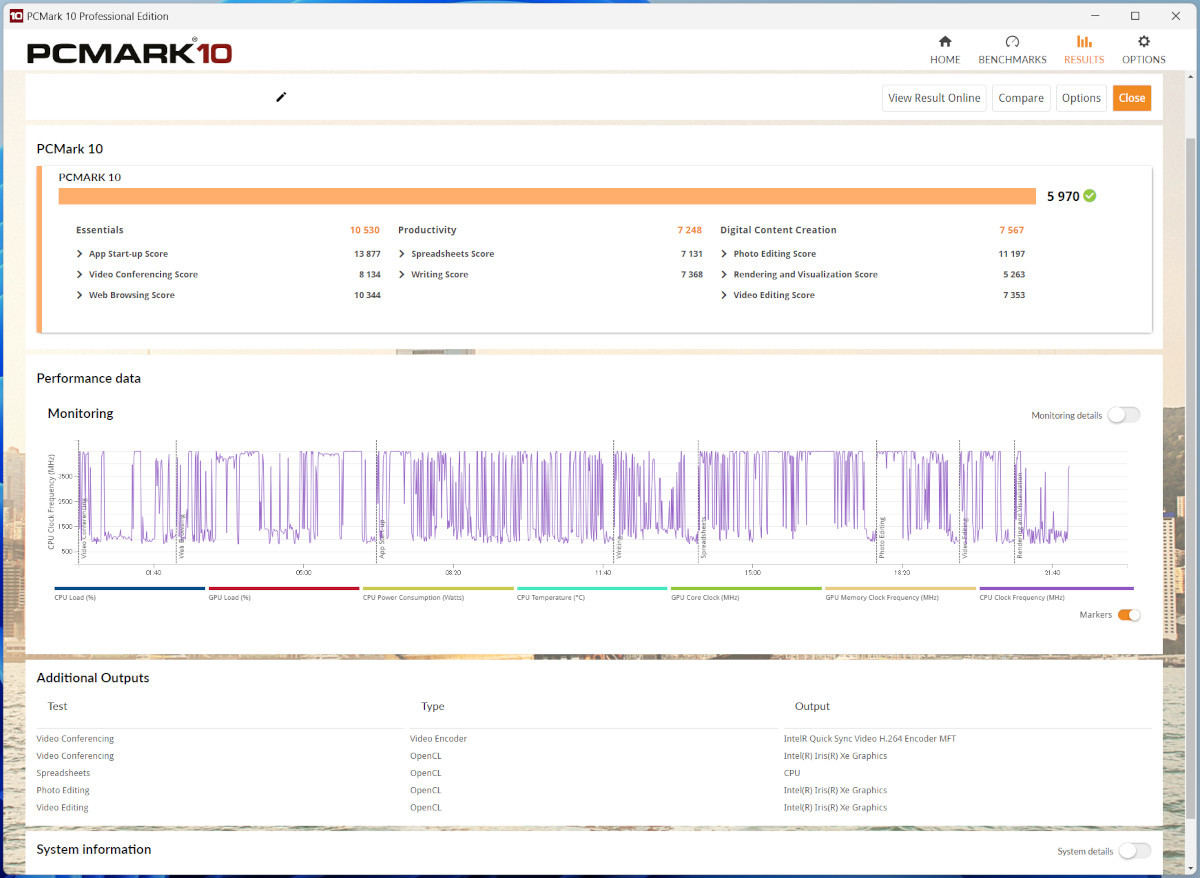Toggle Monitoring details switch

[x=1123, y=415]
